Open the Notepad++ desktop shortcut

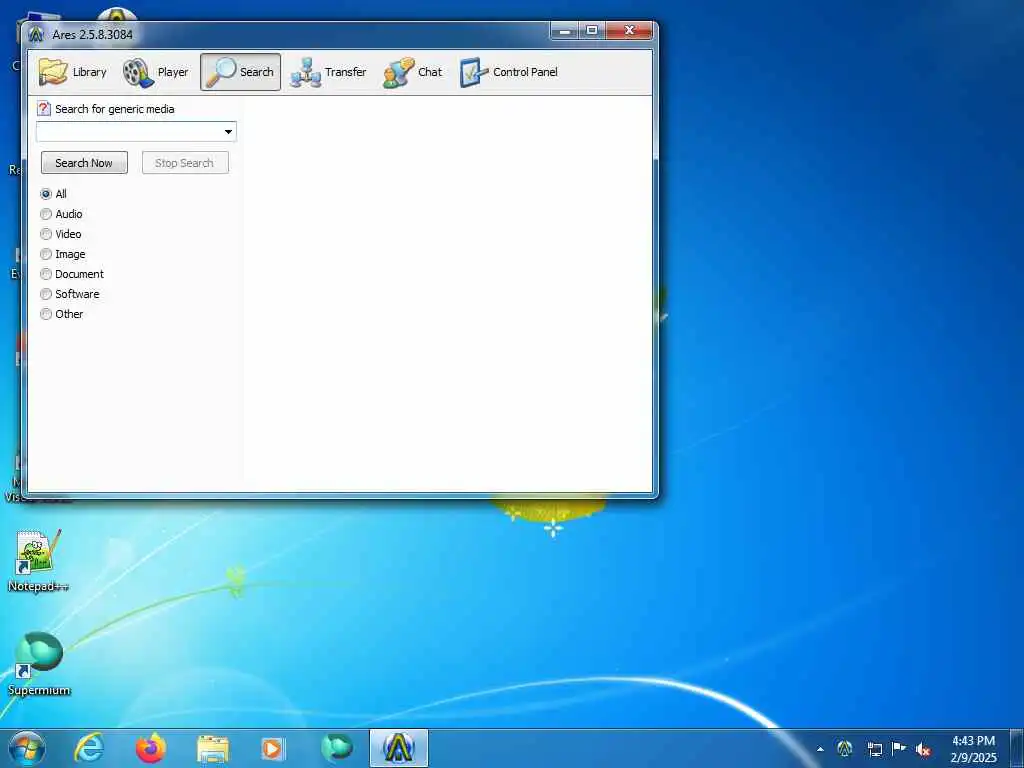[x=38, y=562]
